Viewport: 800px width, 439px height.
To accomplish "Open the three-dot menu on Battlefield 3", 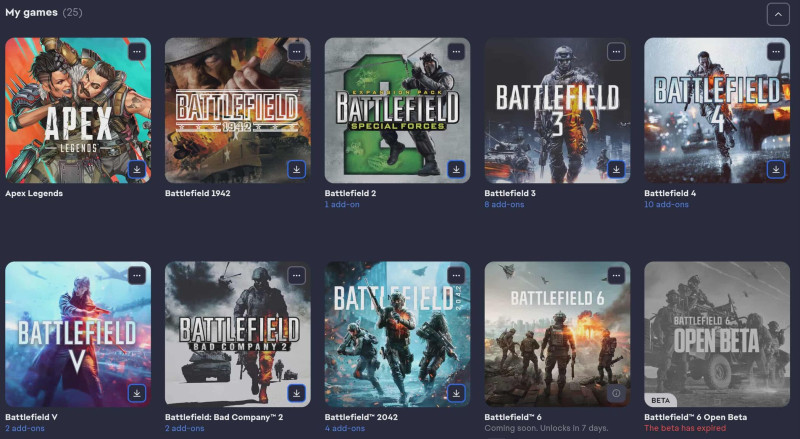I will click(x=616, y=52).
